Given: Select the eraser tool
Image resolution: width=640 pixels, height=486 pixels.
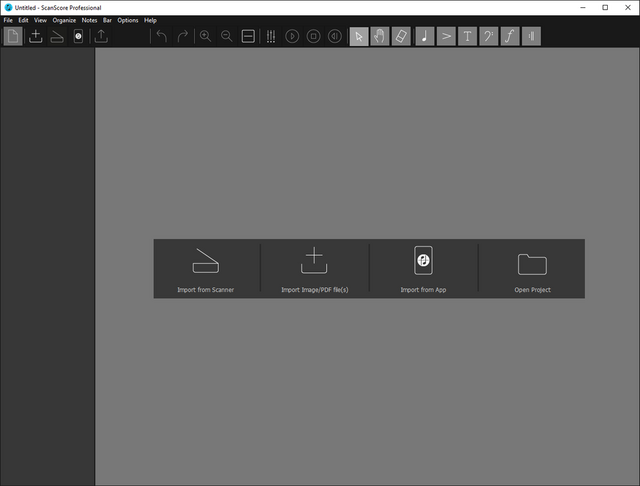Looking at the screenshot, I should click(401, 36).
